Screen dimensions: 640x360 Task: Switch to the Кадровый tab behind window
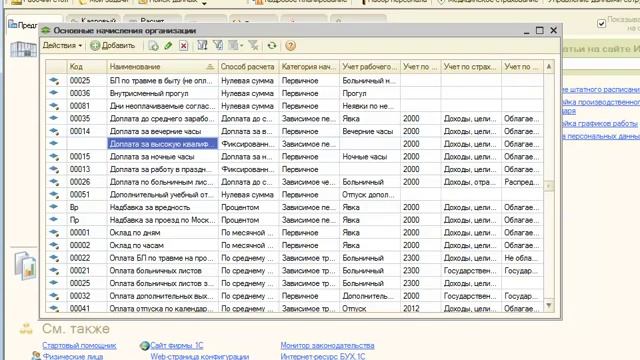point(93,20)
